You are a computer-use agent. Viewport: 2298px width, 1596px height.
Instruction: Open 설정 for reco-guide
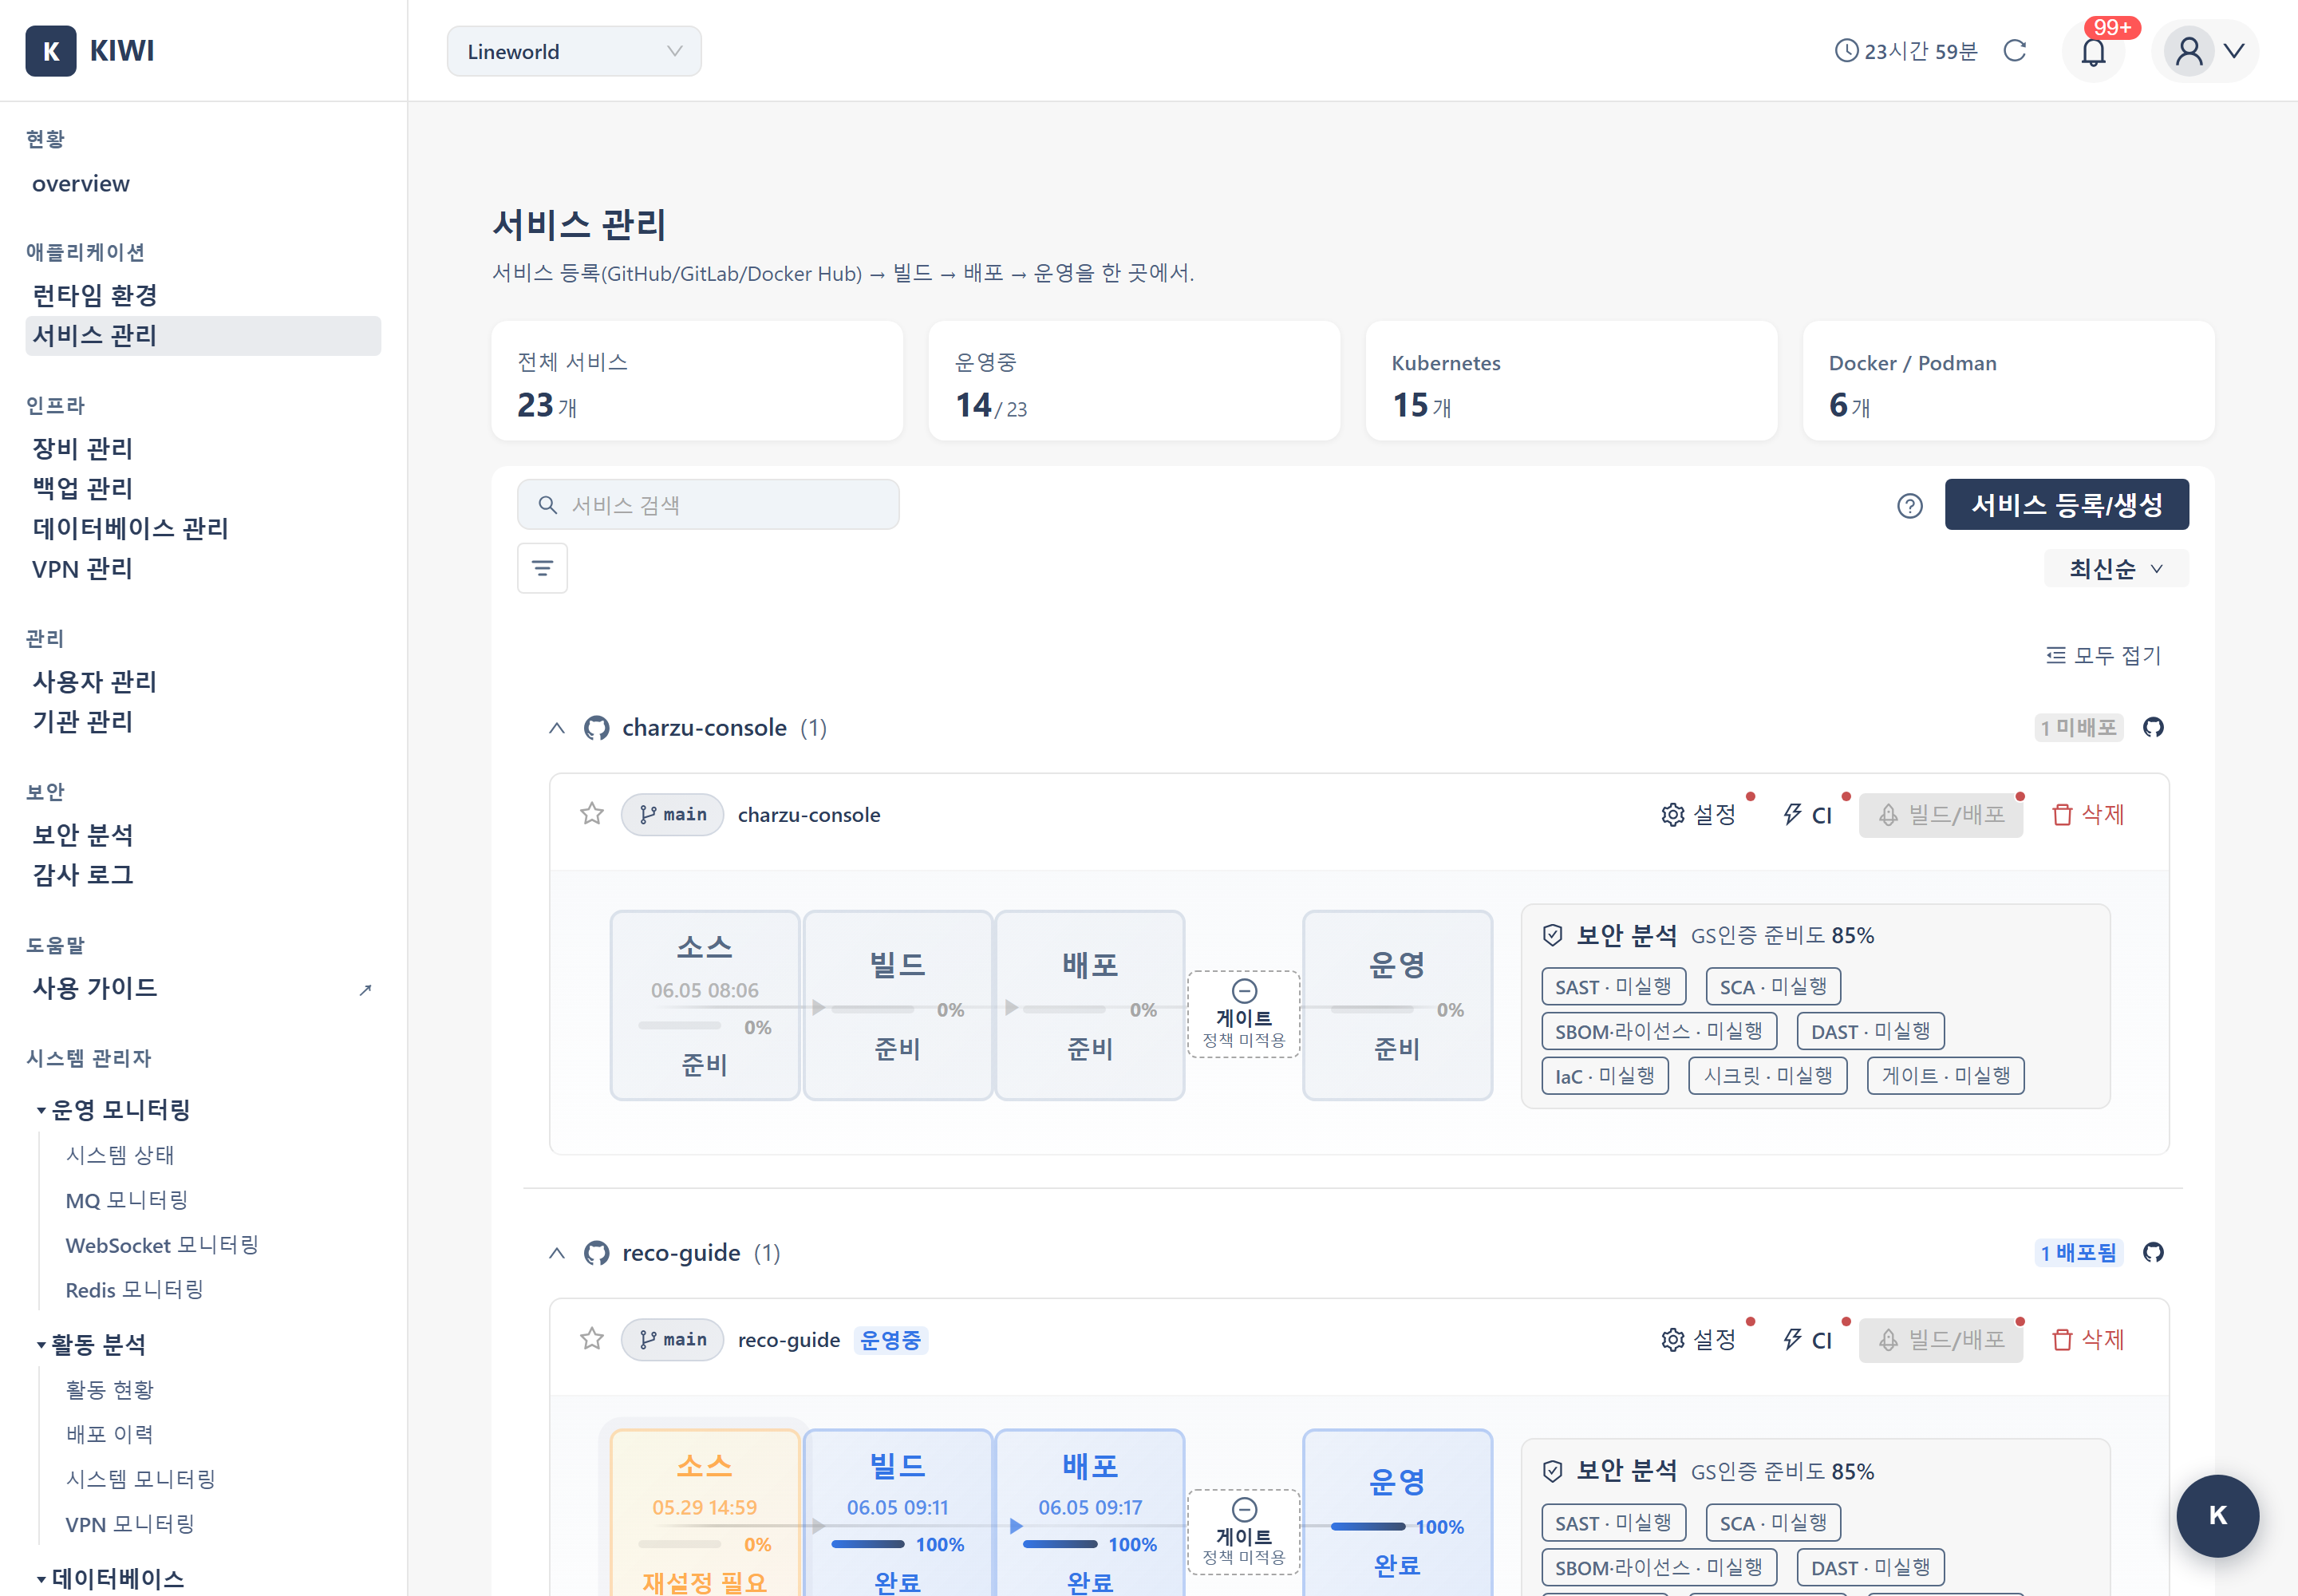coord(1699,1339)
